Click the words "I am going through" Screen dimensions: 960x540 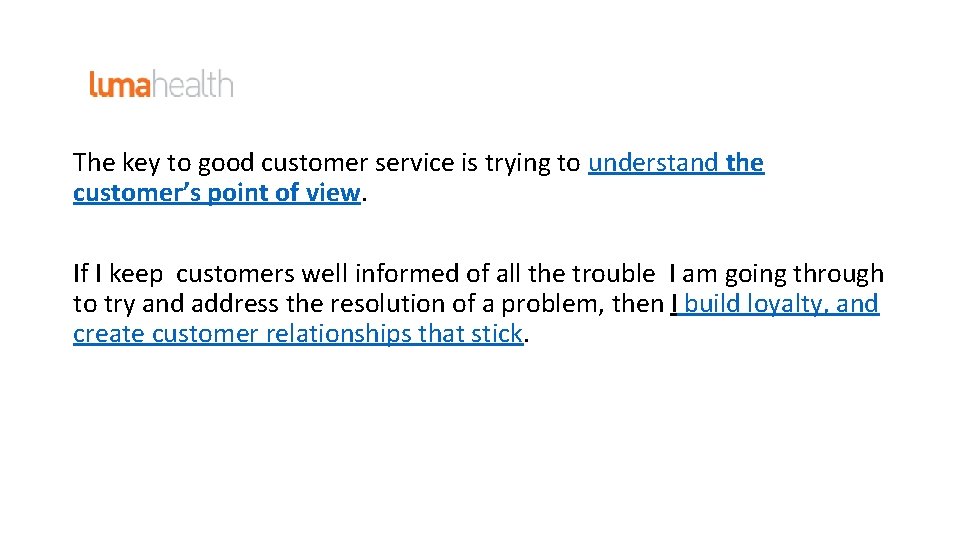coord(776,274)
